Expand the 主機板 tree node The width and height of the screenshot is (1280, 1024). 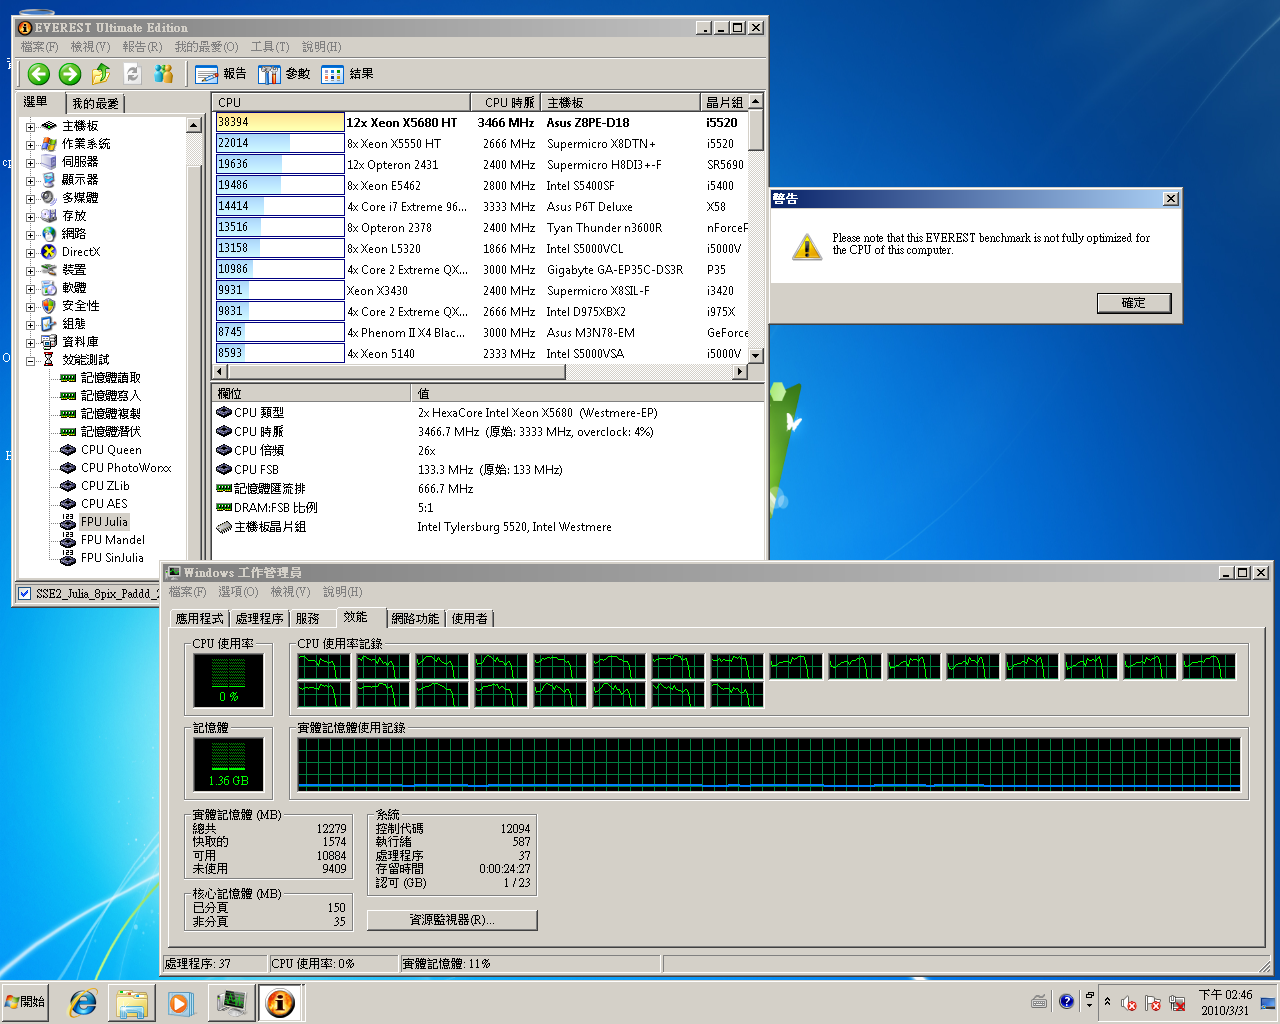(30, 127)
